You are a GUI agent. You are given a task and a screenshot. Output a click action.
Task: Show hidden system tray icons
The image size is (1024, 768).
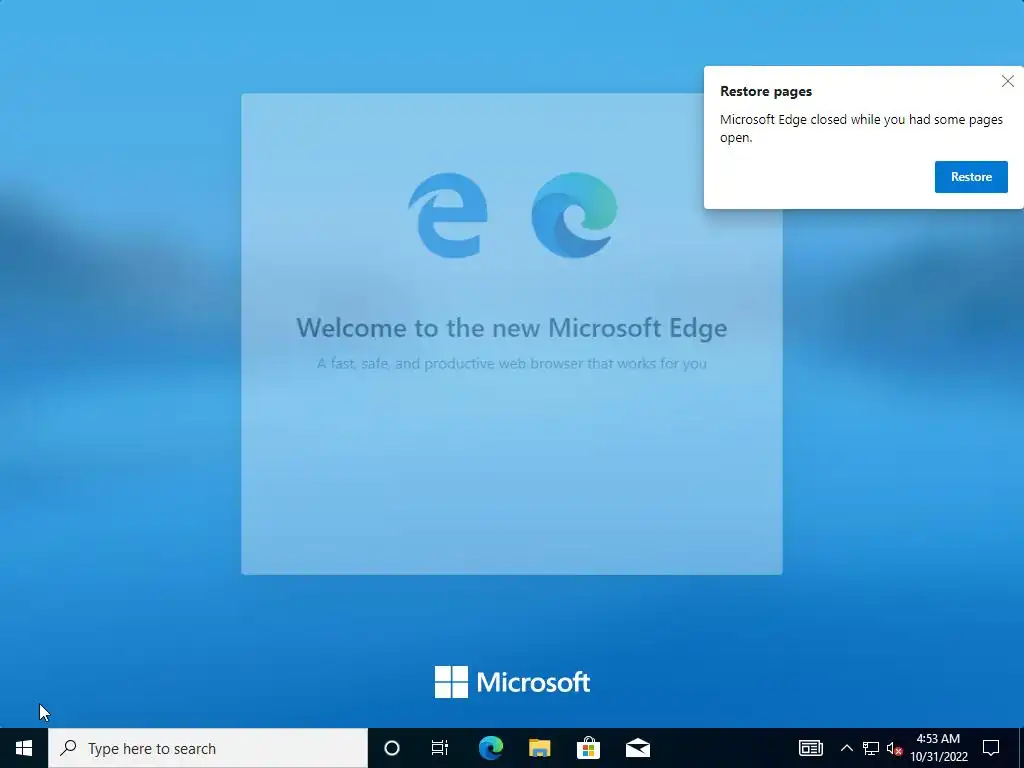(846, 748)
